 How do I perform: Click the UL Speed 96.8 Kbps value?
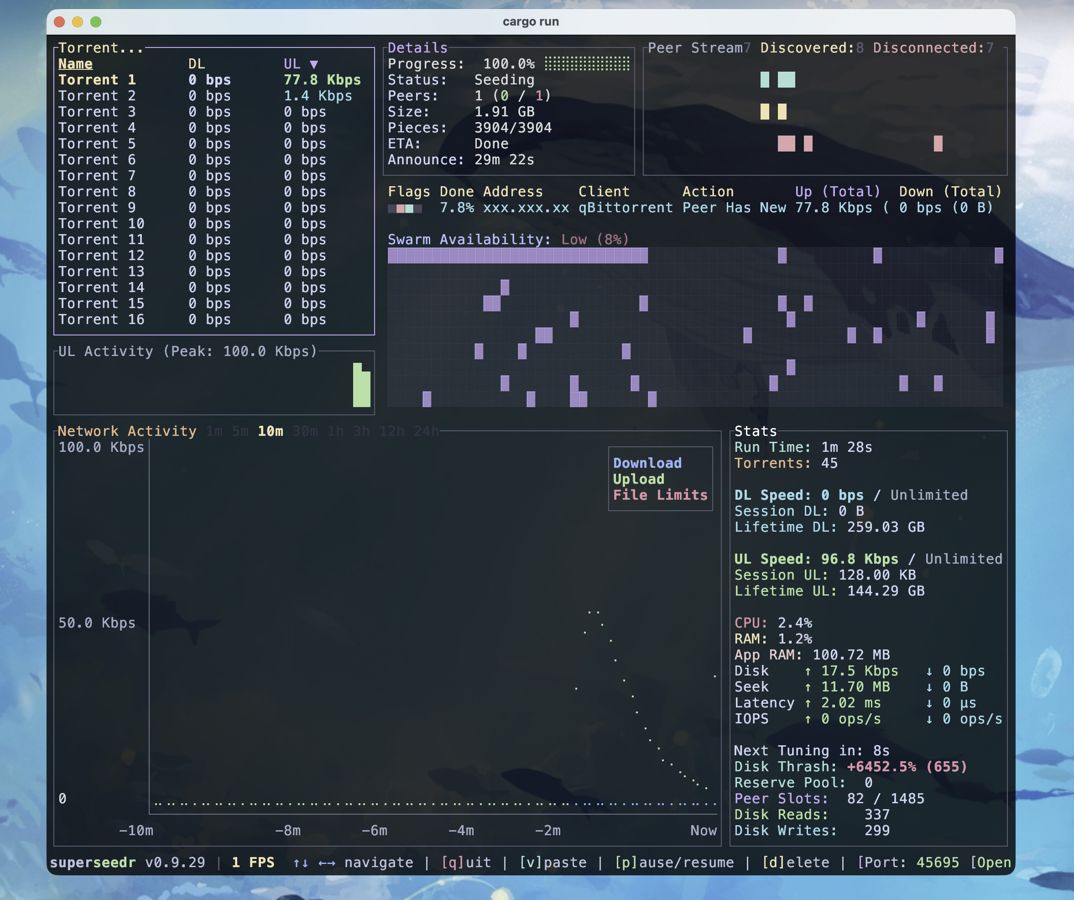pos(860,559)
